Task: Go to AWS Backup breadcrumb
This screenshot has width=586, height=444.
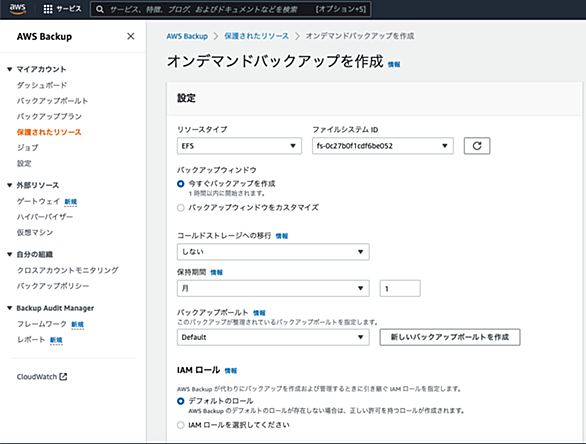Action: (187, 36)
